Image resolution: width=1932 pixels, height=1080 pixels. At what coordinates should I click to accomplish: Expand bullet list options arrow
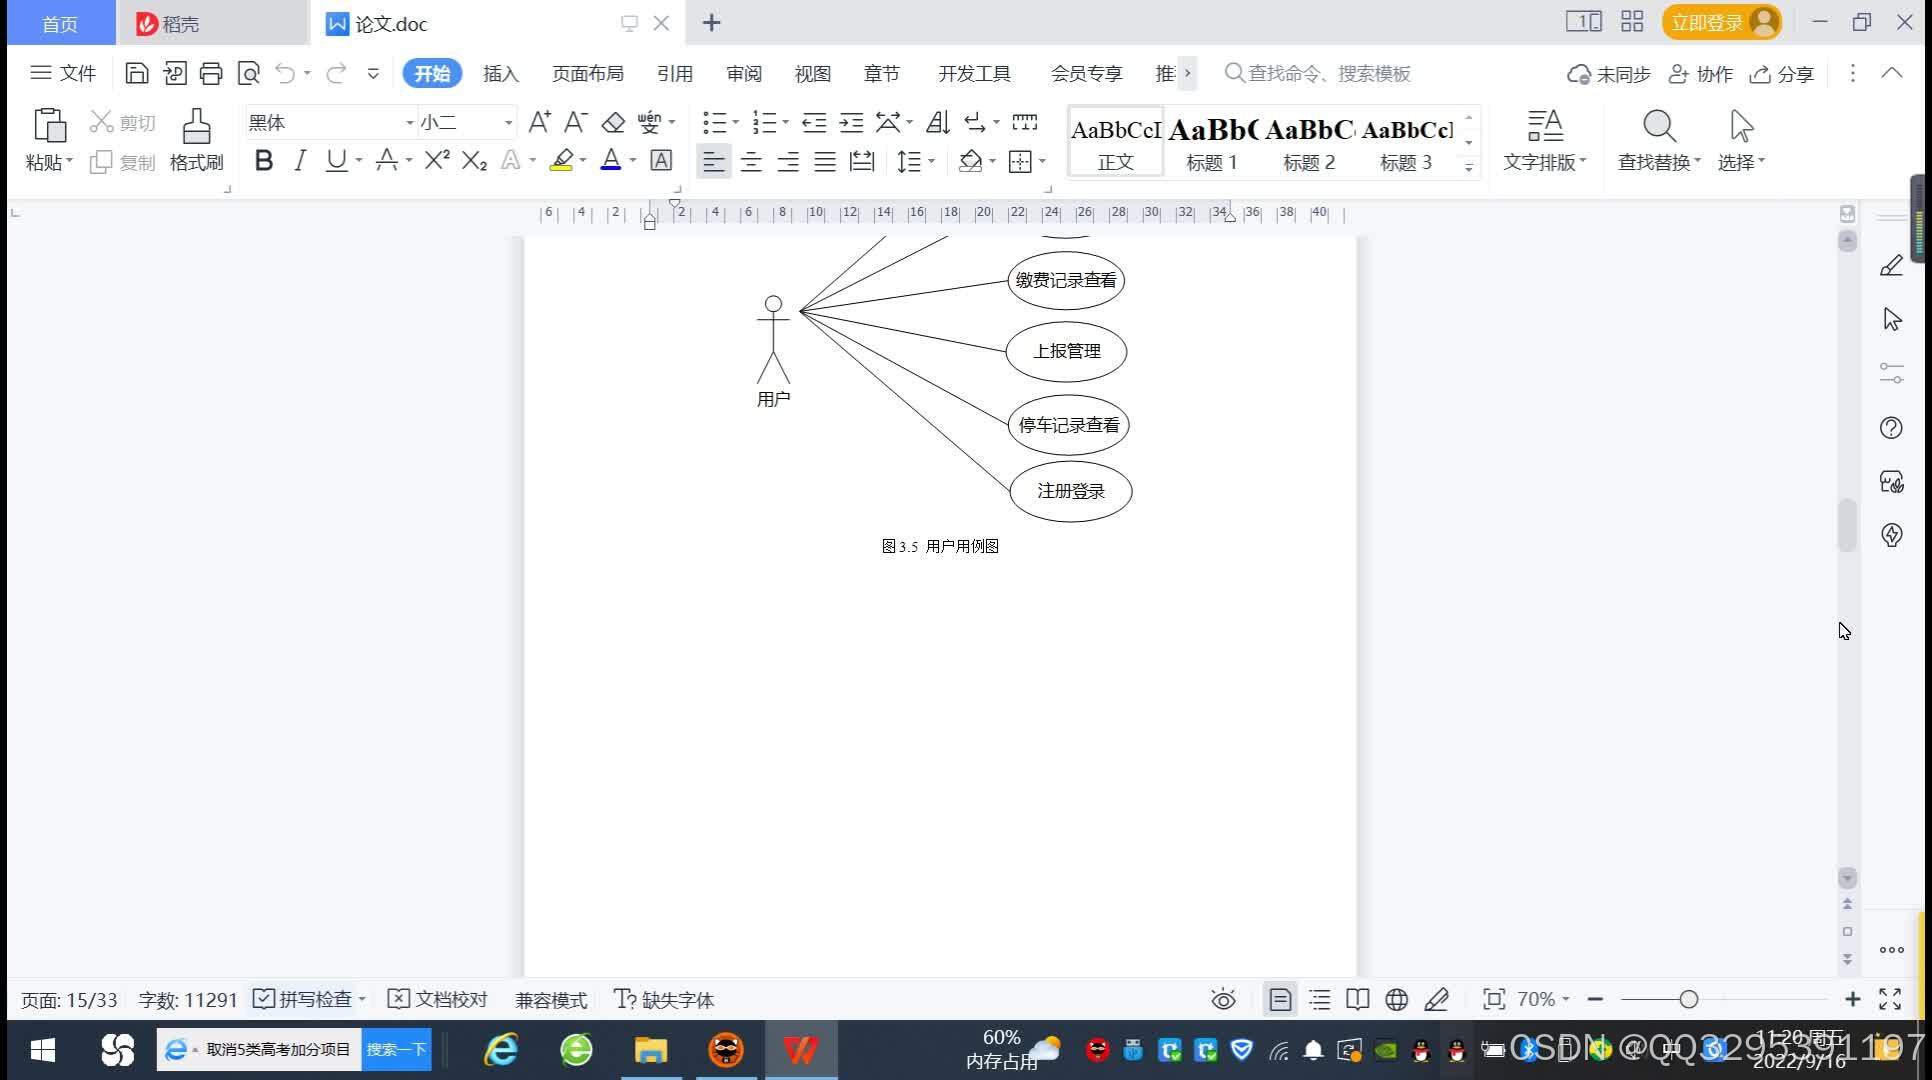(x=736, y=122)
